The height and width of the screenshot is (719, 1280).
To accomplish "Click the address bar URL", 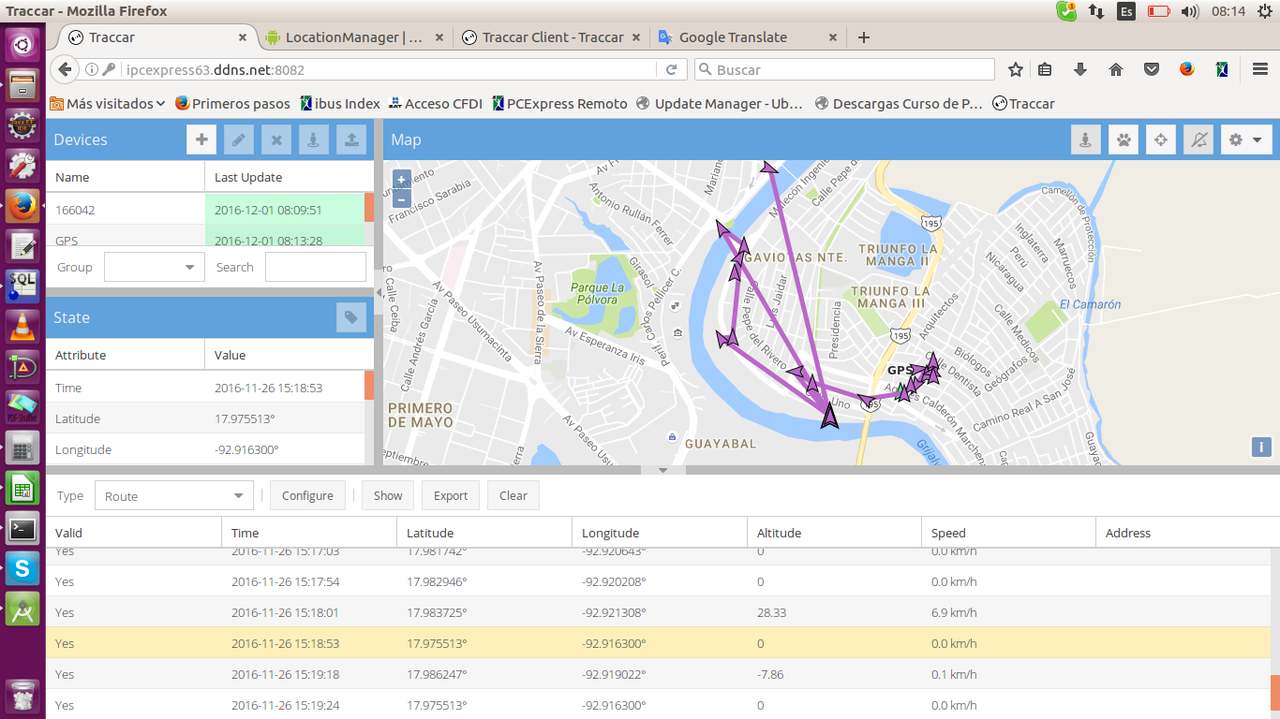I will tap(390, 70).
